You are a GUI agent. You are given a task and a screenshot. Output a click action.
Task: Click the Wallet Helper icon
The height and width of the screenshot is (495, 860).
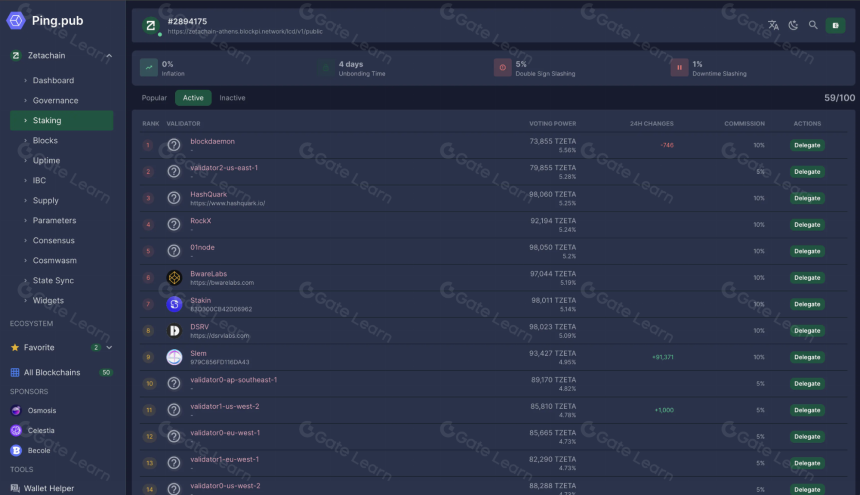[15, 488]
